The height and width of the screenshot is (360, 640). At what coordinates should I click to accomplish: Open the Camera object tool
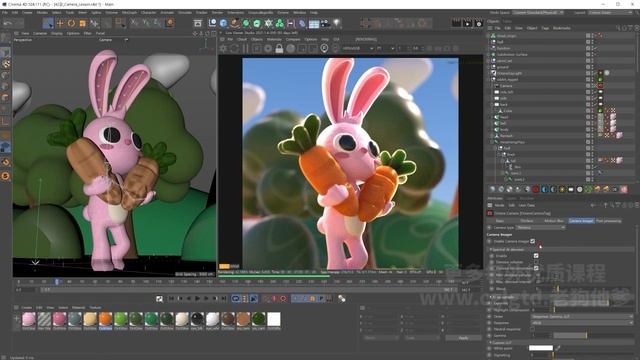pos(325,23)
